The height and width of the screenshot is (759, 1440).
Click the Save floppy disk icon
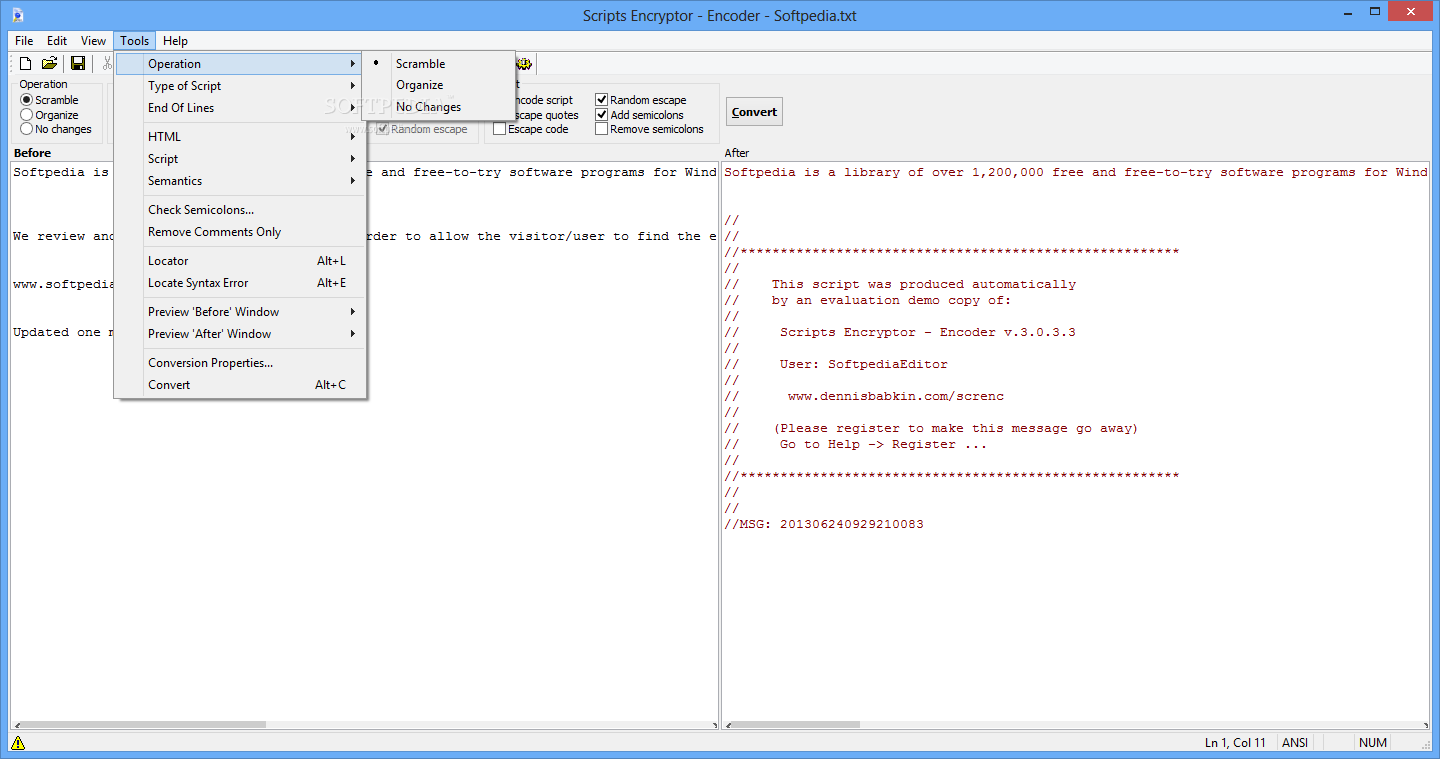(x=77, y=63)
